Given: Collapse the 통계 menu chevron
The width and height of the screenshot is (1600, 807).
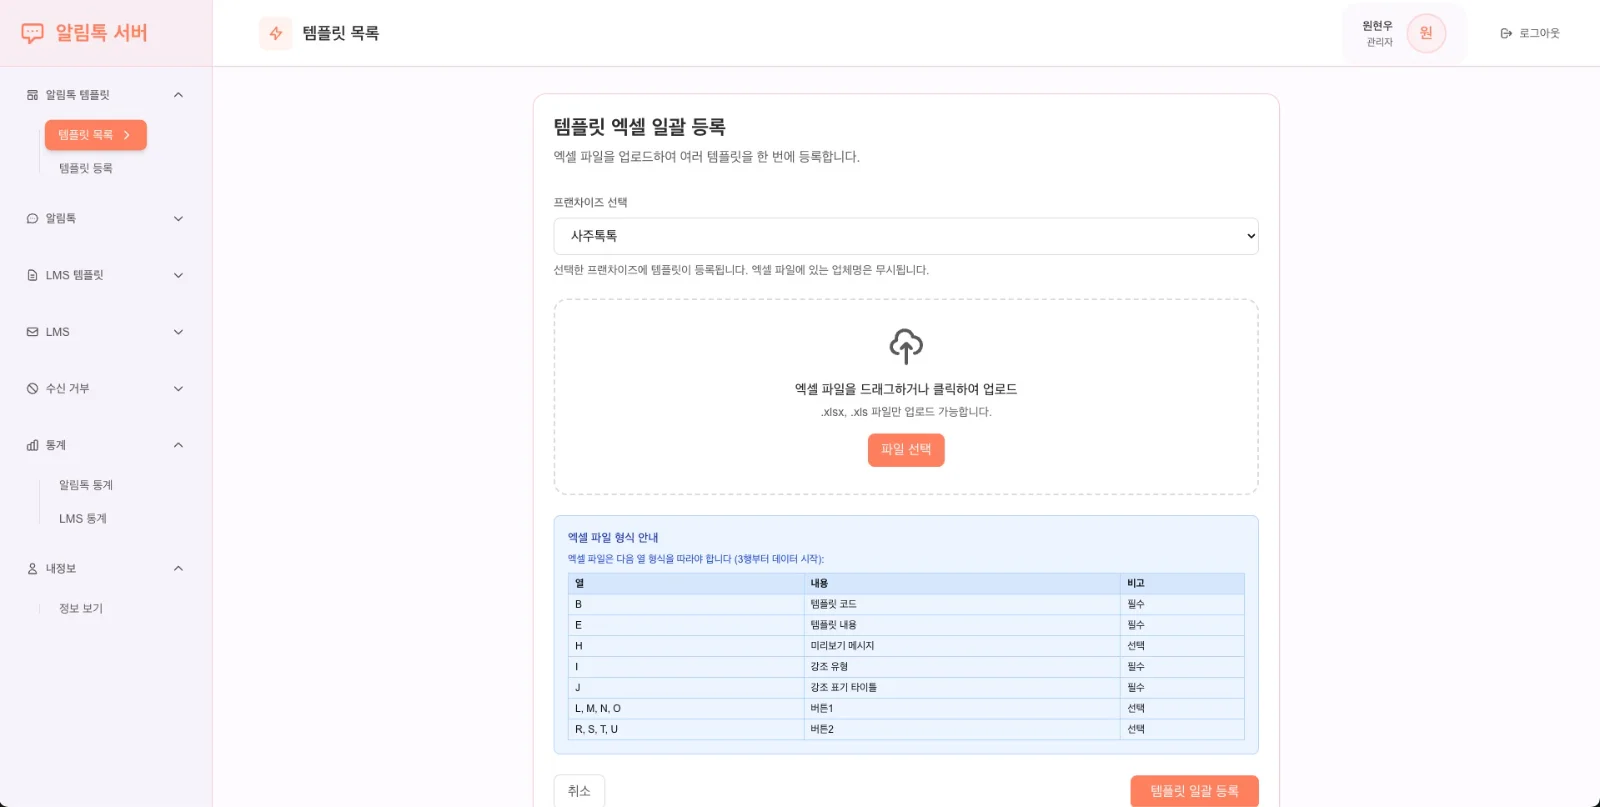Looking at the screenshot, I should tap(178, 445).
